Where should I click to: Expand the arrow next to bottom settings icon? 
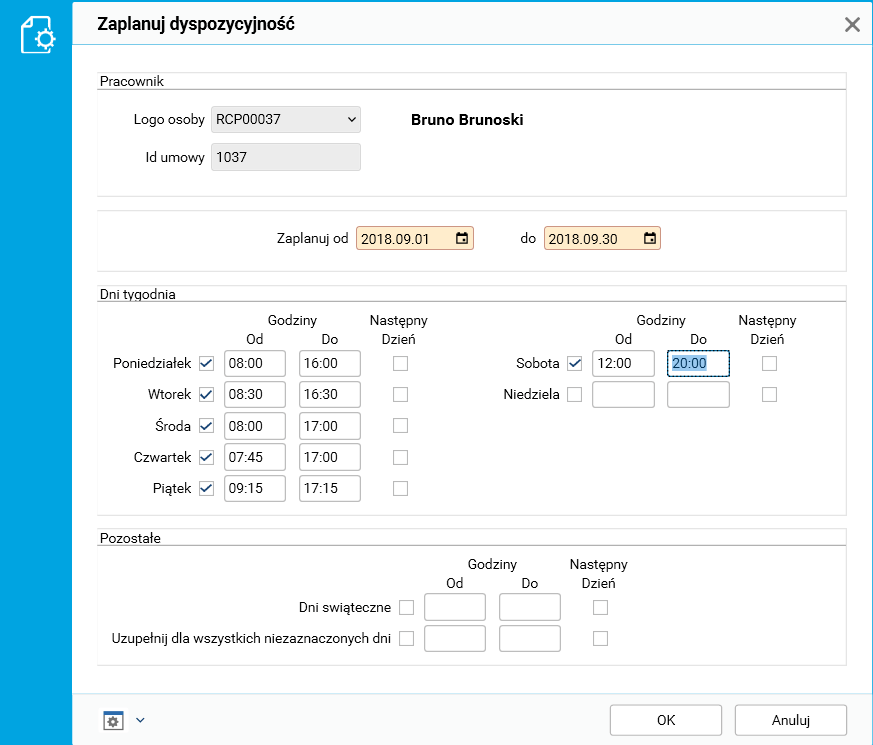tap(140, 720)
